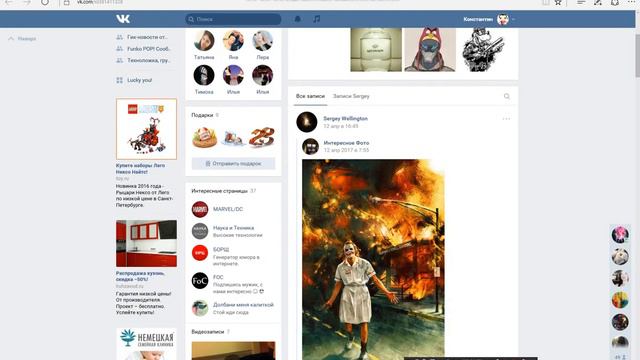Open Долбани меня калиткой page
640x360 pixels.
pos(243,305)
